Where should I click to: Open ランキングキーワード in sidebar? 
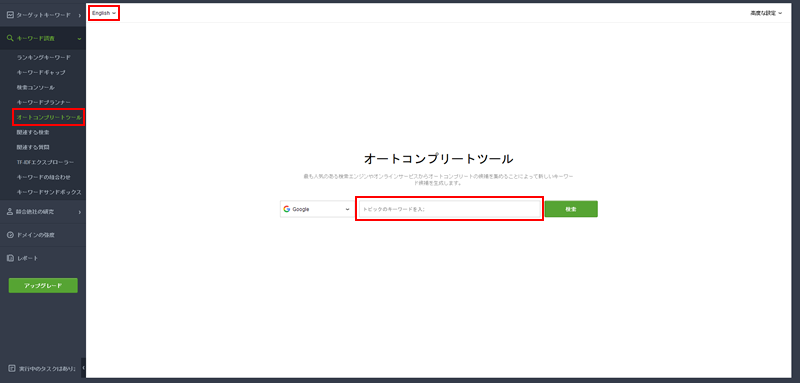[x=43, y=58]
